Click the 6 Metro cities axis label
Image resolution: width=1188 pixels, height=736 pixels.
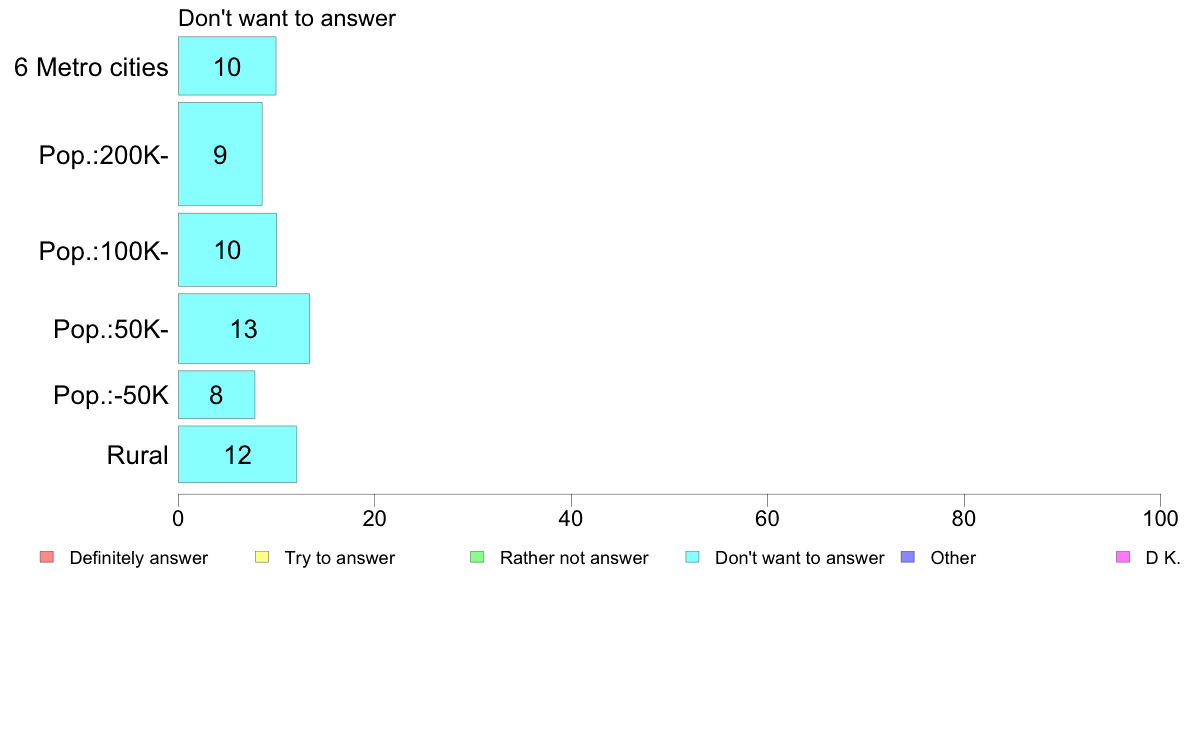pos(91,68)
